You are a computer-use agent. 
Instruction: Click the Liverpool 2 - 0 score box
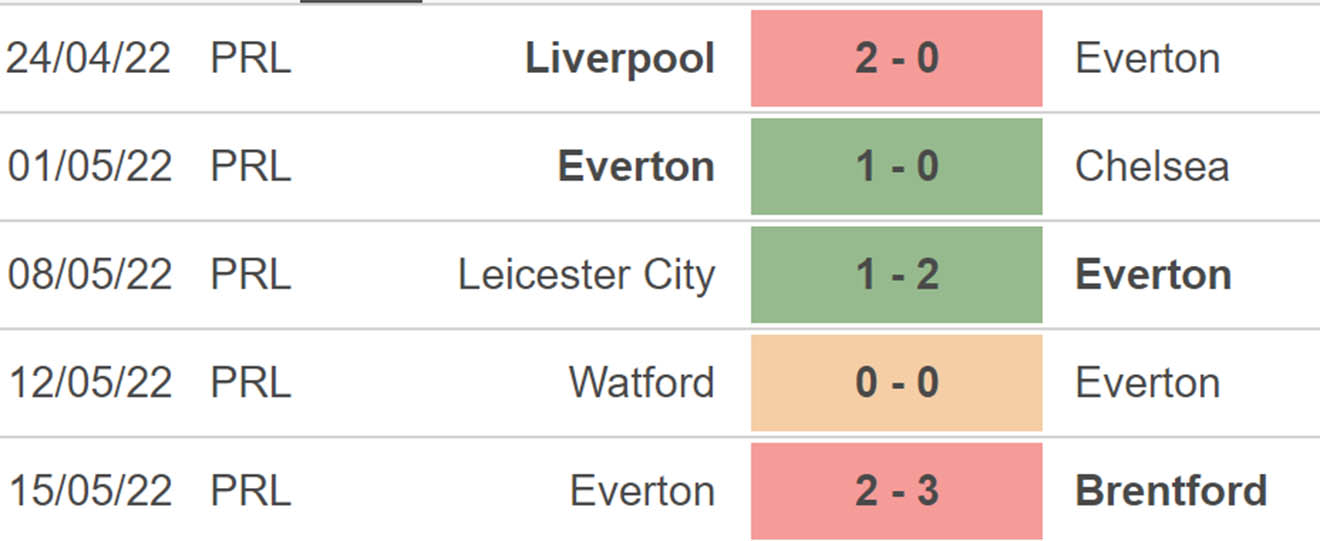(896, 58)
